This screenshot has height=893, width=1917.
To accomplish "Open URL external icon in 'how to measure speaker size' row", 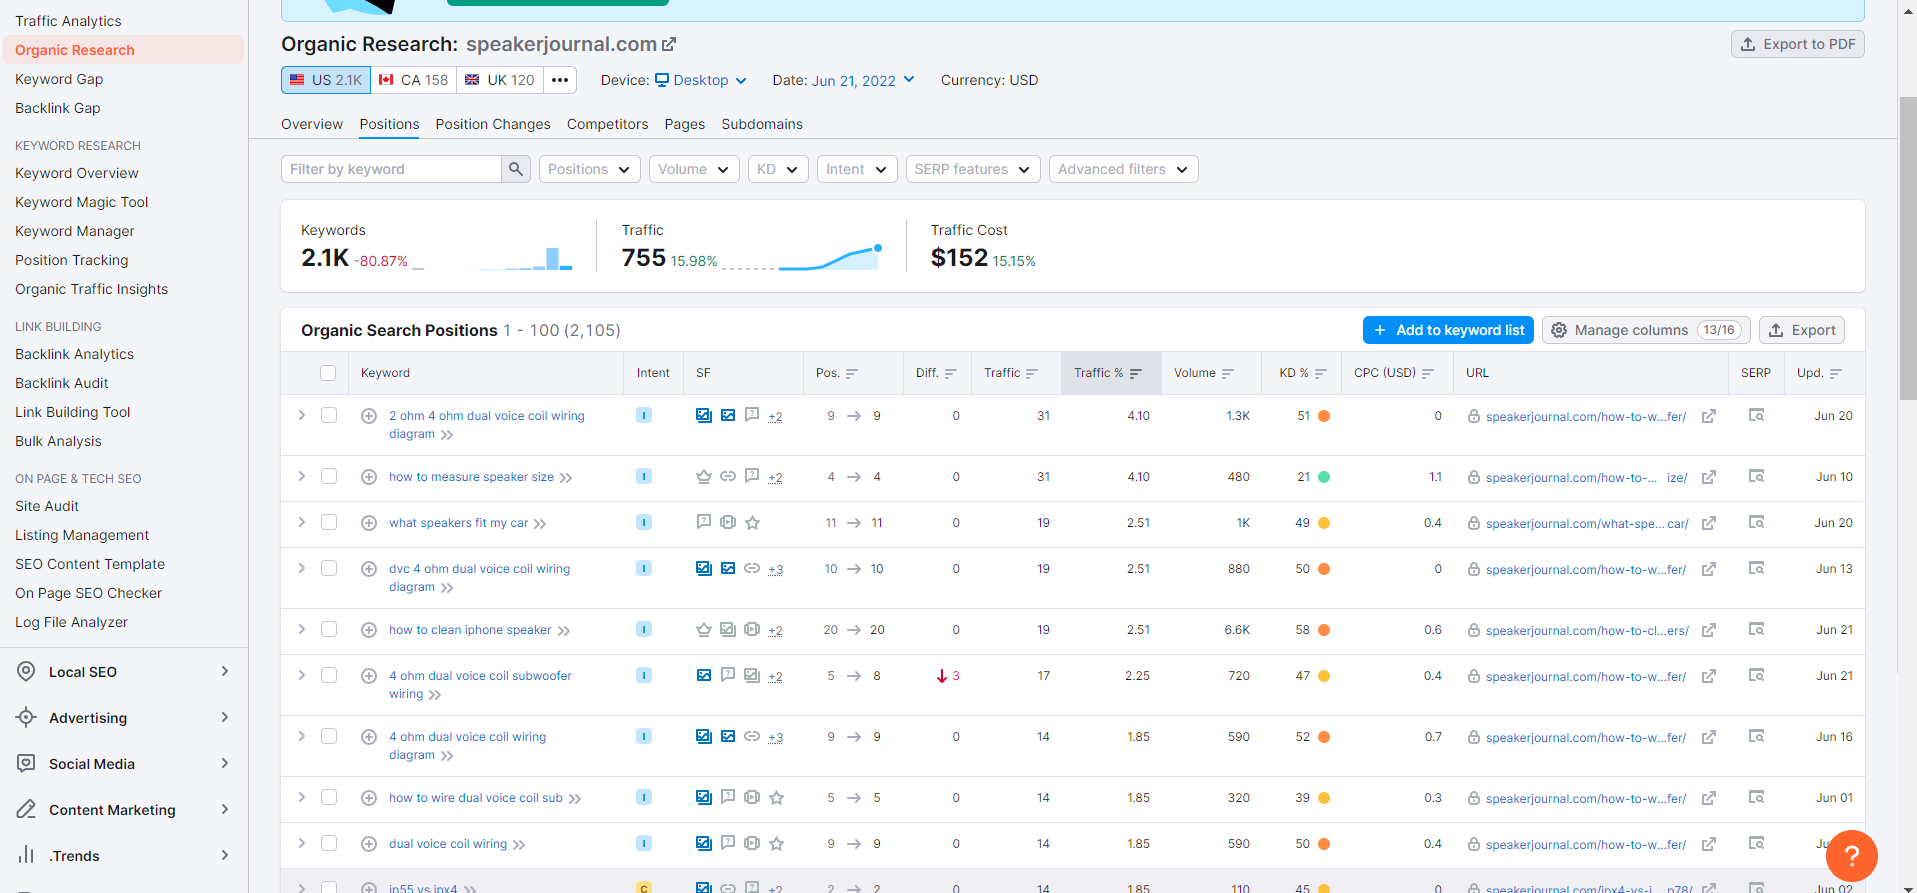I will click(1709, 477).
